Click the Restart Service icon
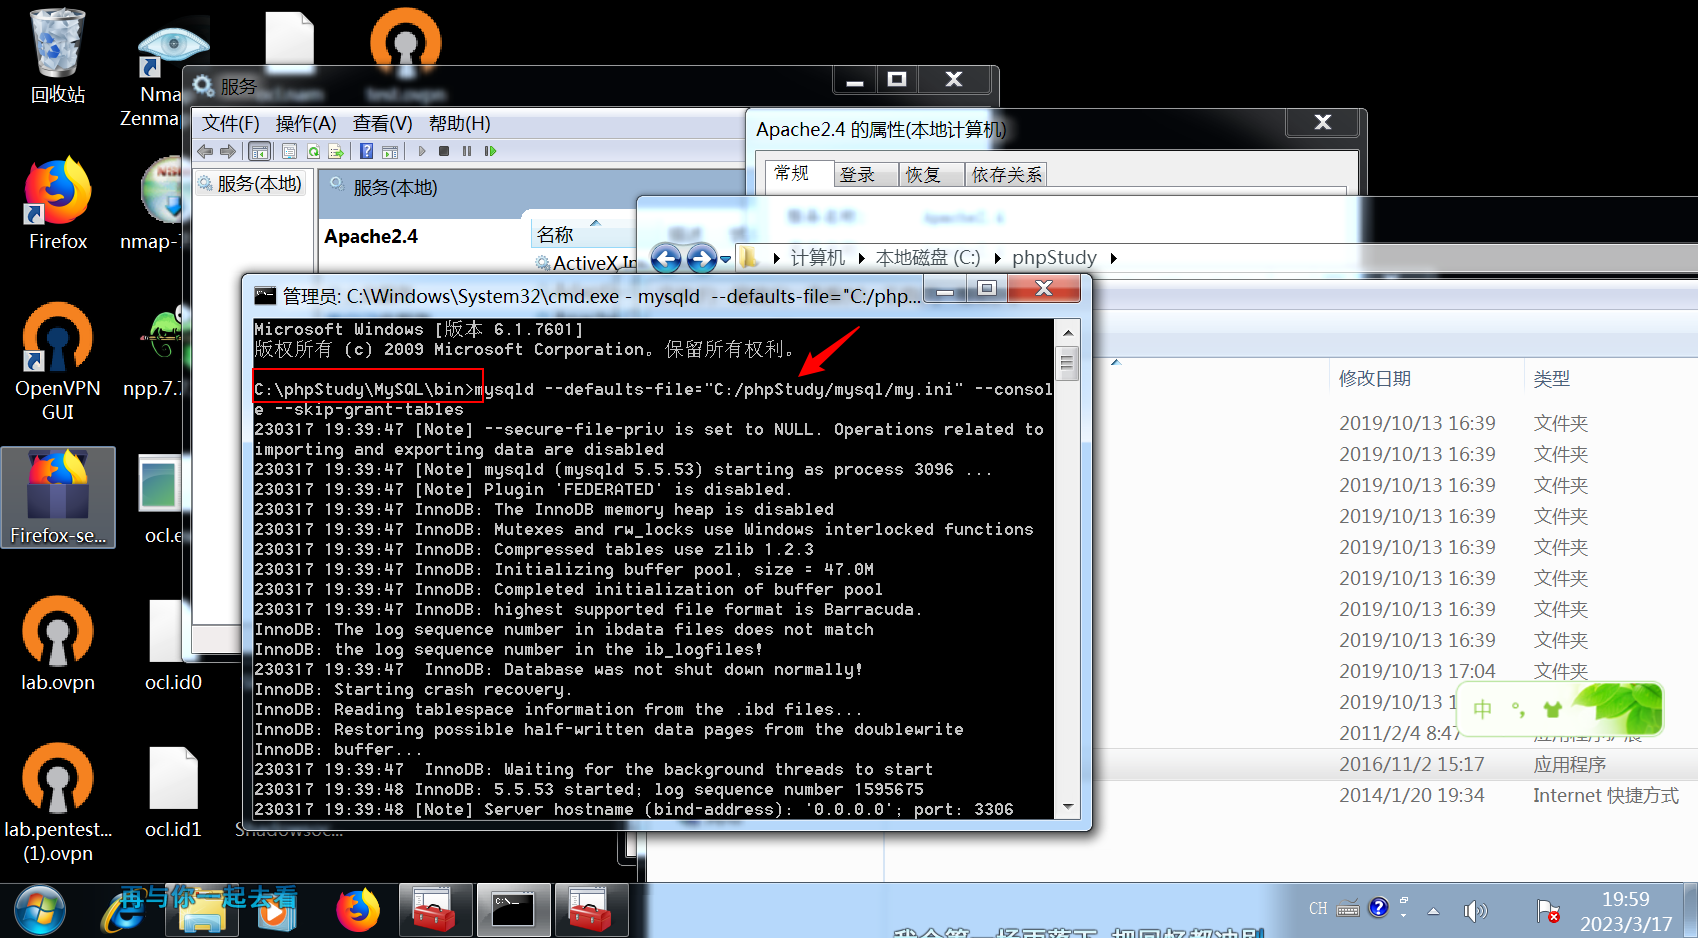 click(490, 151)
